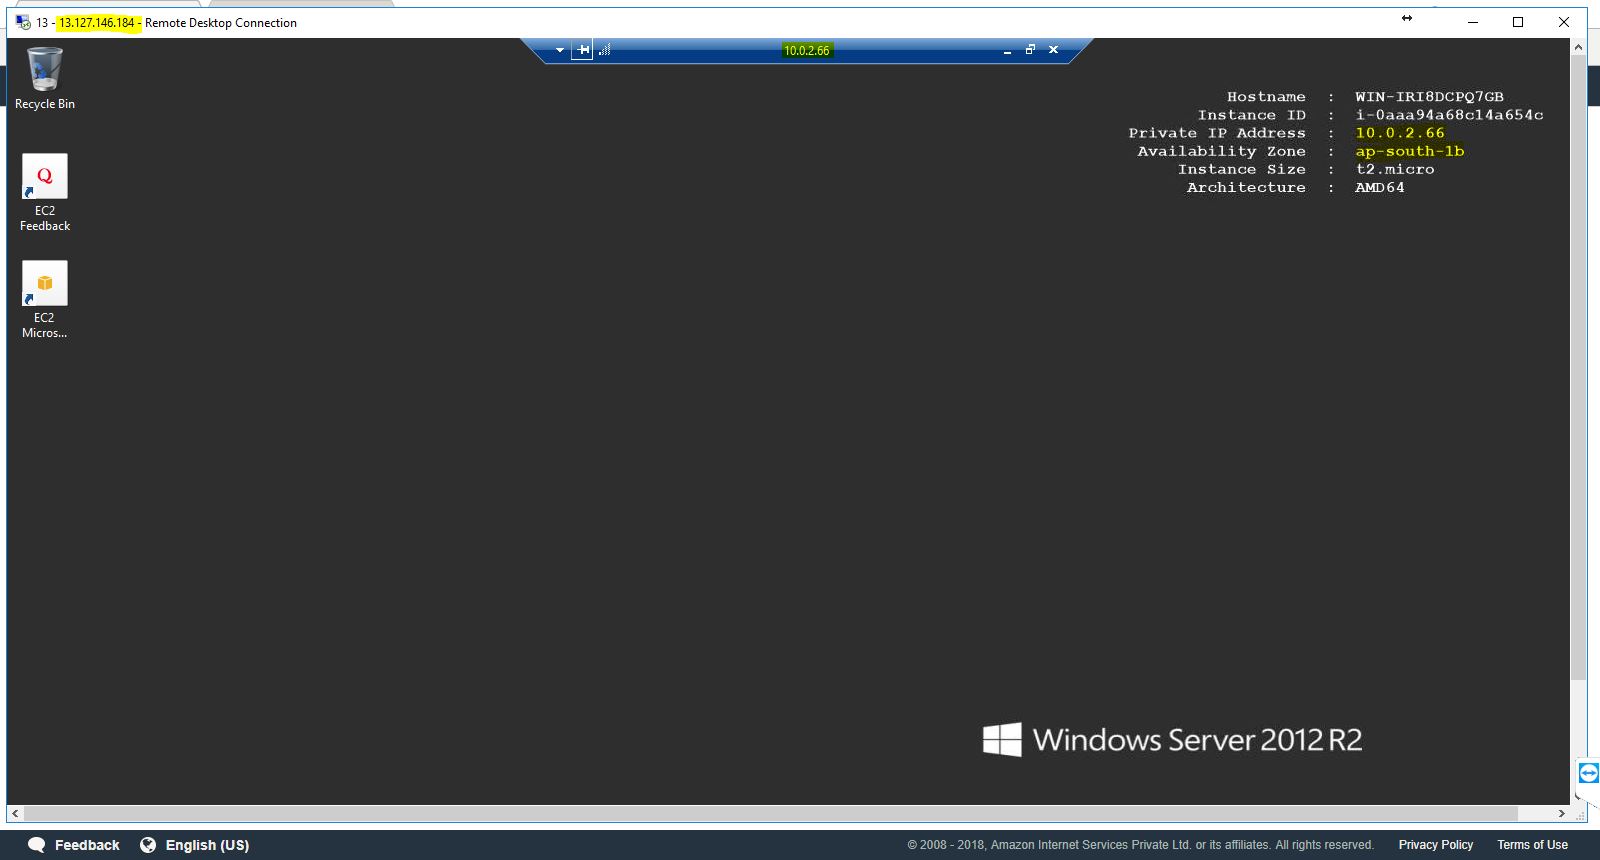Image resolution: width=1600 pixels, height=860 pixels.
Task: Click the connection signal strength icon
Action: pos(605,50)
